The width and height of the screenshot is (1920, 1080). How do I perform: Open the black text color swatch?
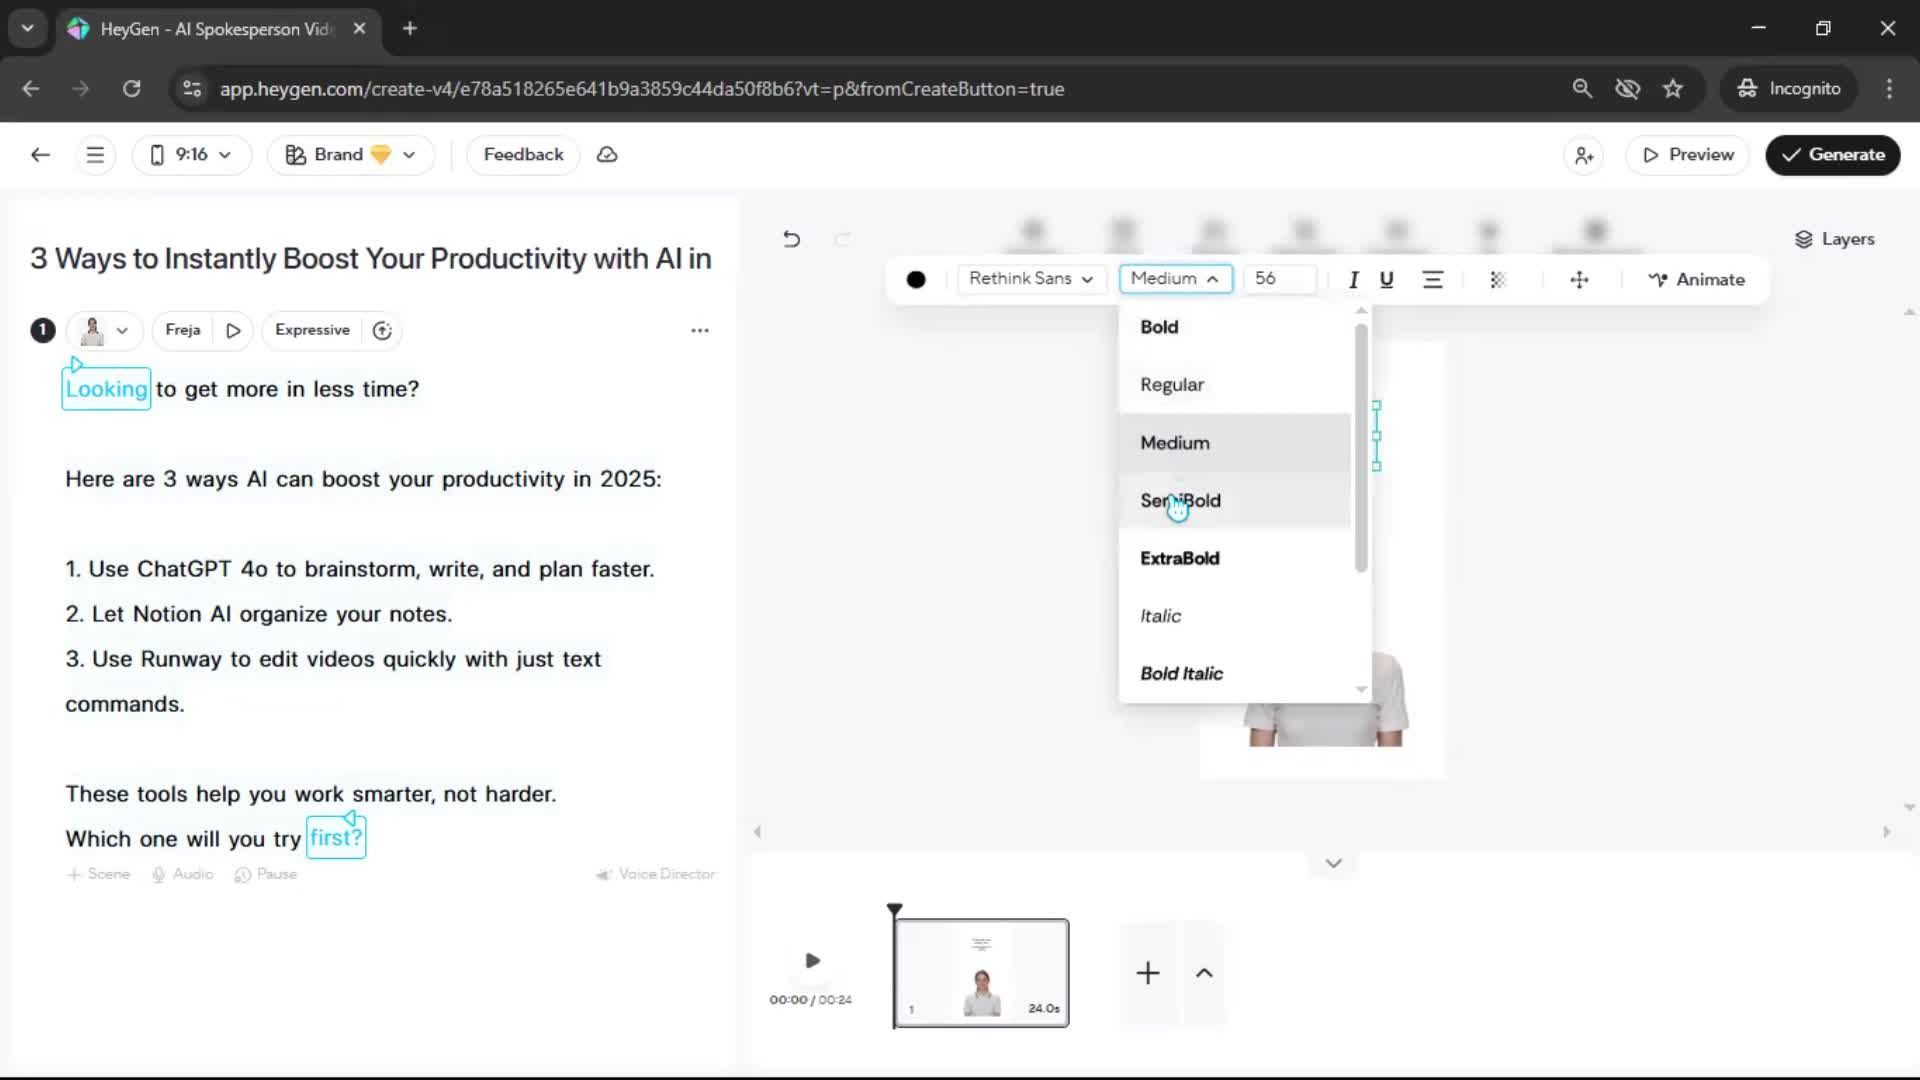[x=915, y=280]
